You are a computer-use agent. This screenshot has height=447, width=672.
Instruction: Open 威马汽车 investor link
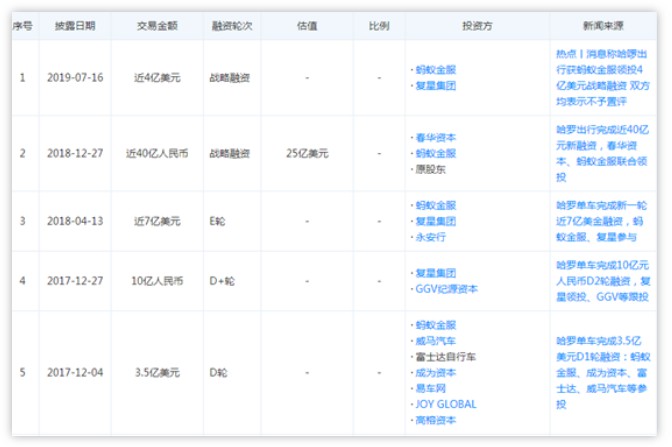pos(435,341)
